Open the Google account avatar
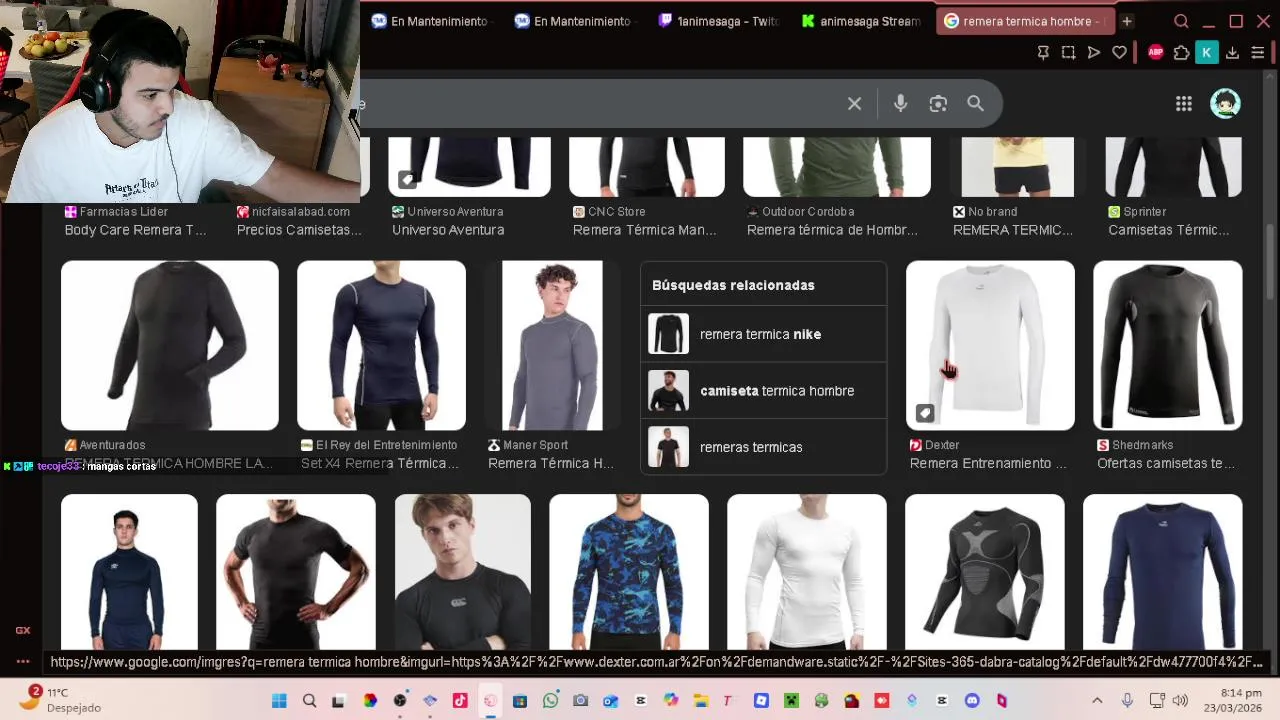The image size is (1280, 720). click(x=1225, y=103)
